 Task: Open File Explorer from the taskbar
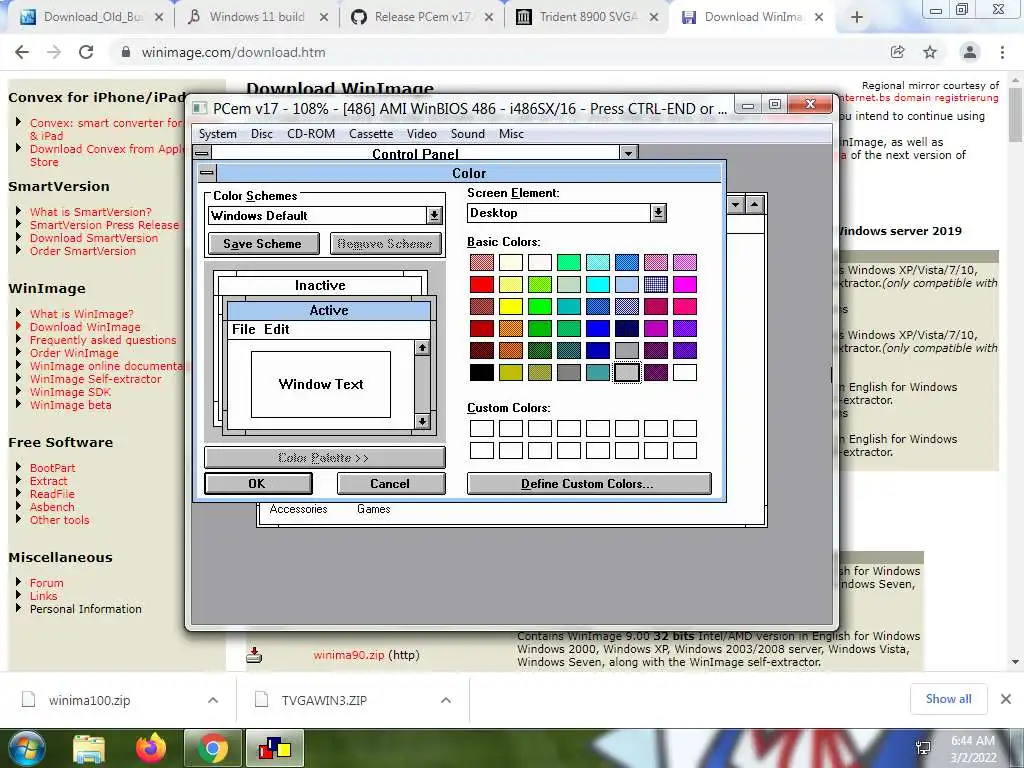click(89, 749)
